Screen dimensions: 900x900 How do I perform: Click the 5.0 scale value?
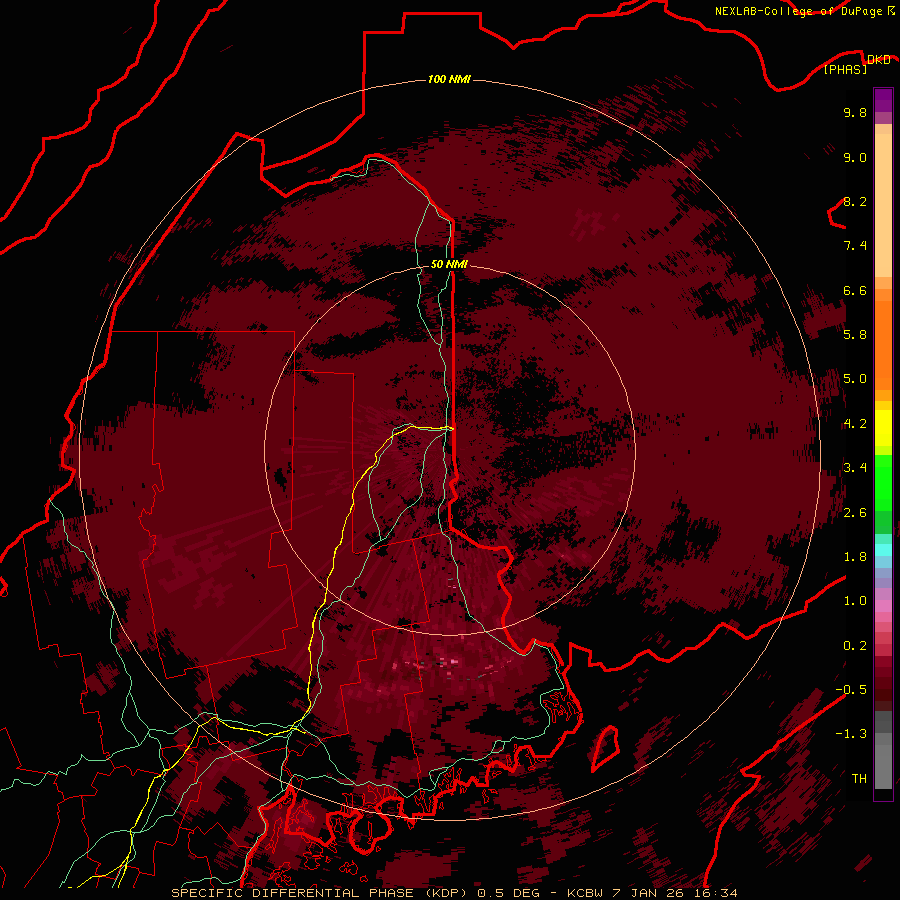pyautogui.click(x=855, y=379)
